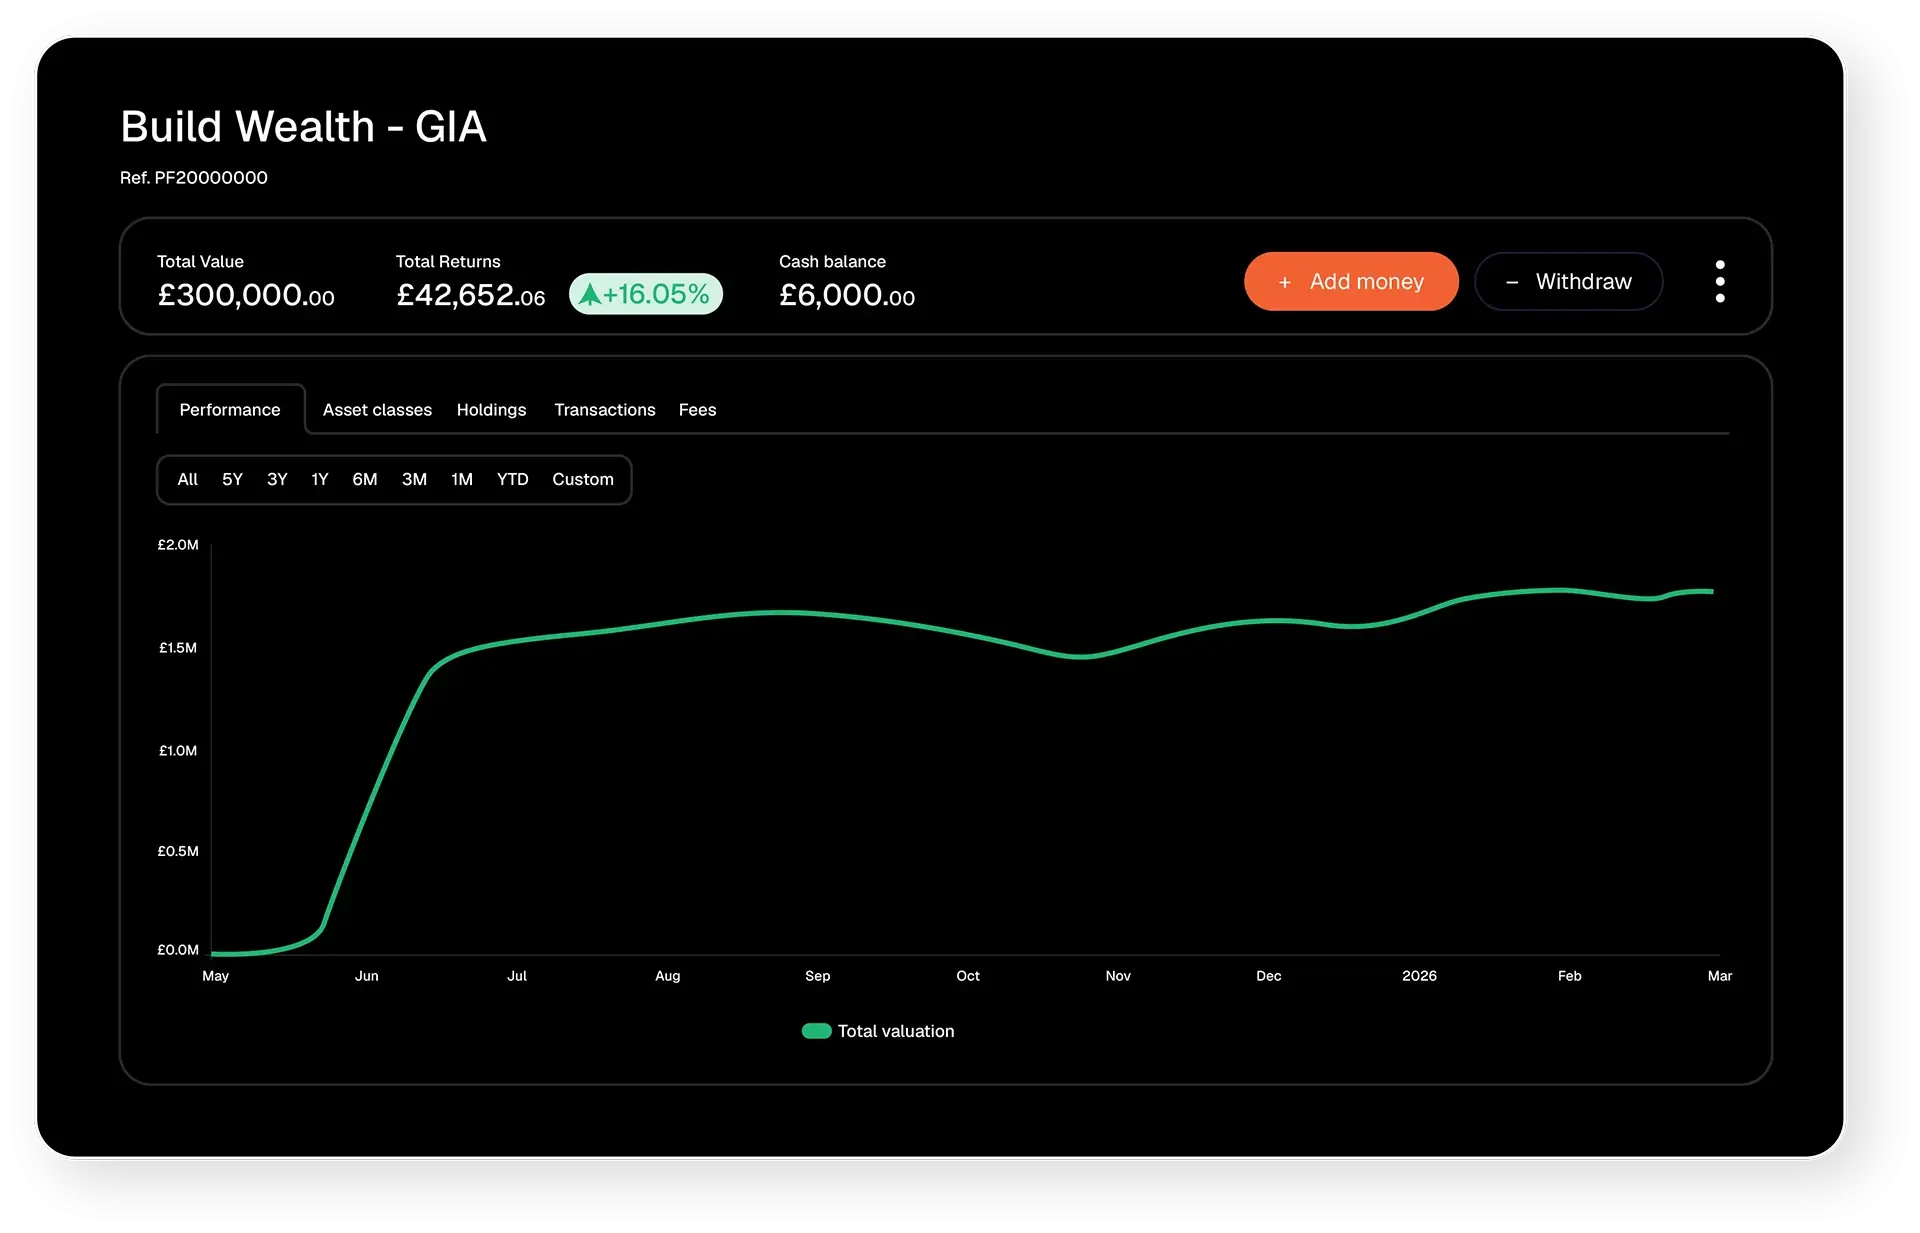Click the £2.0M y-axis label
This screenshot has width=1920, height=1233.
tap(178, 544)
